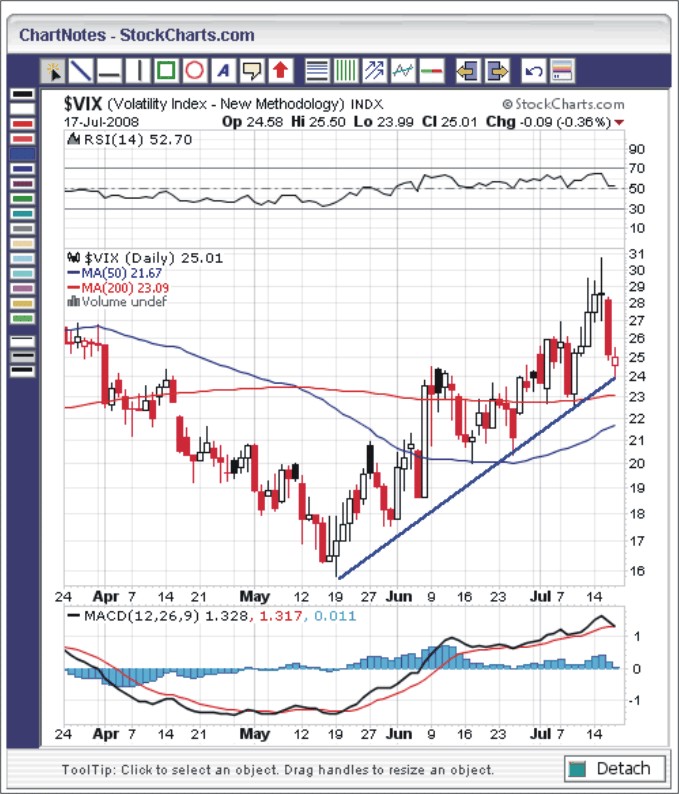This screenshot has height=794, width=679.
Task: Click the RSI(14) 52.70 indicator label
Action: 130,140
